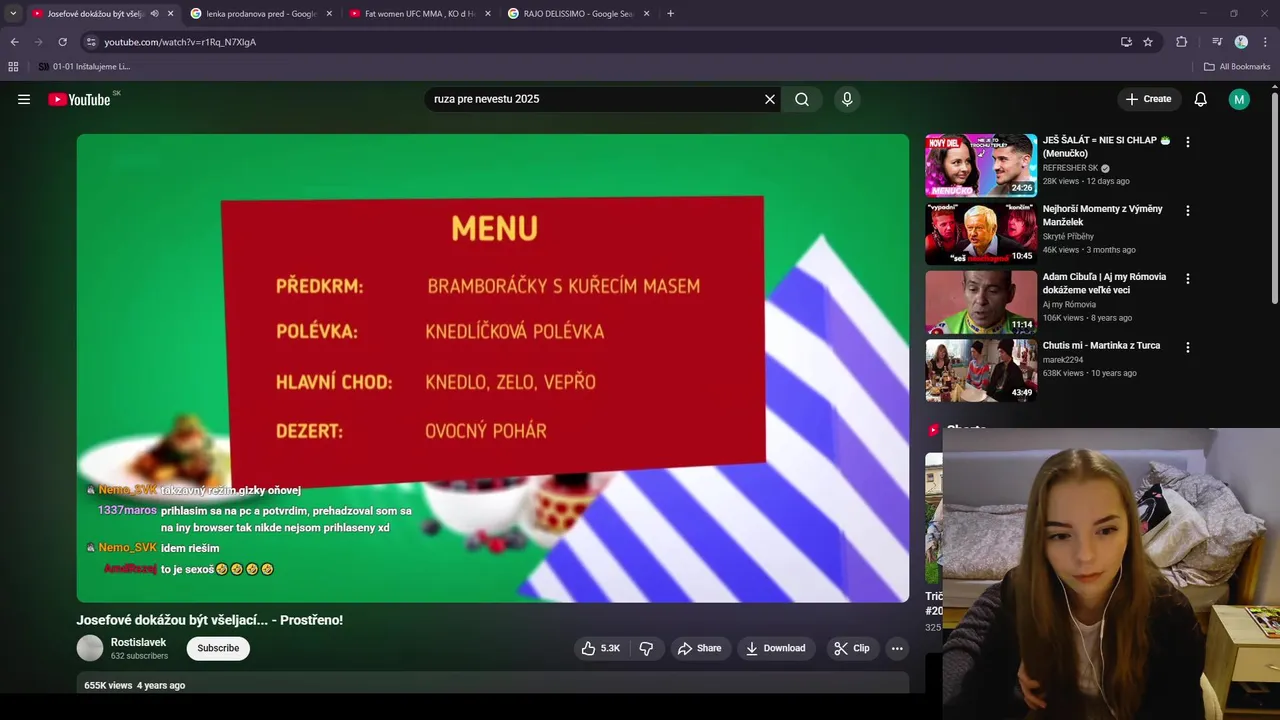Open options menu for Nejhorší Momenty video
This screenshot has height=720, width=1280.
(1188, 211)
